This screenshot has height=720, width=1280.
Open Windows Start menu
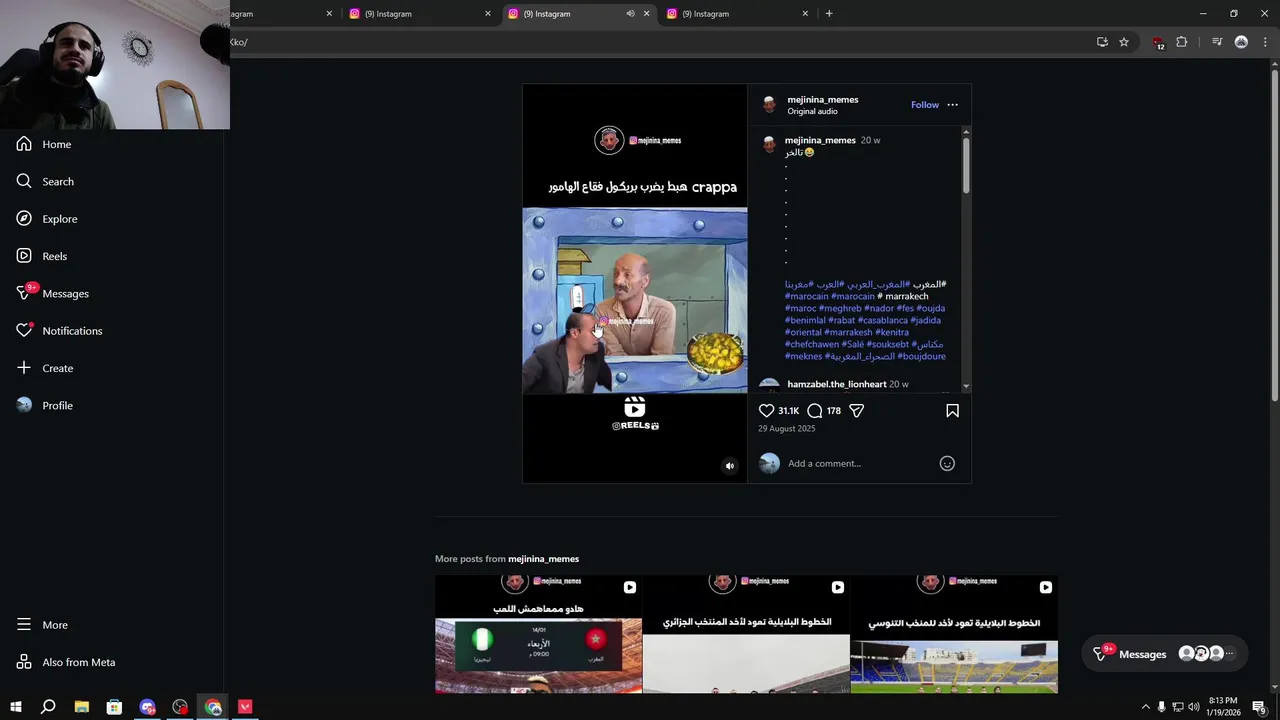(16, 707)
